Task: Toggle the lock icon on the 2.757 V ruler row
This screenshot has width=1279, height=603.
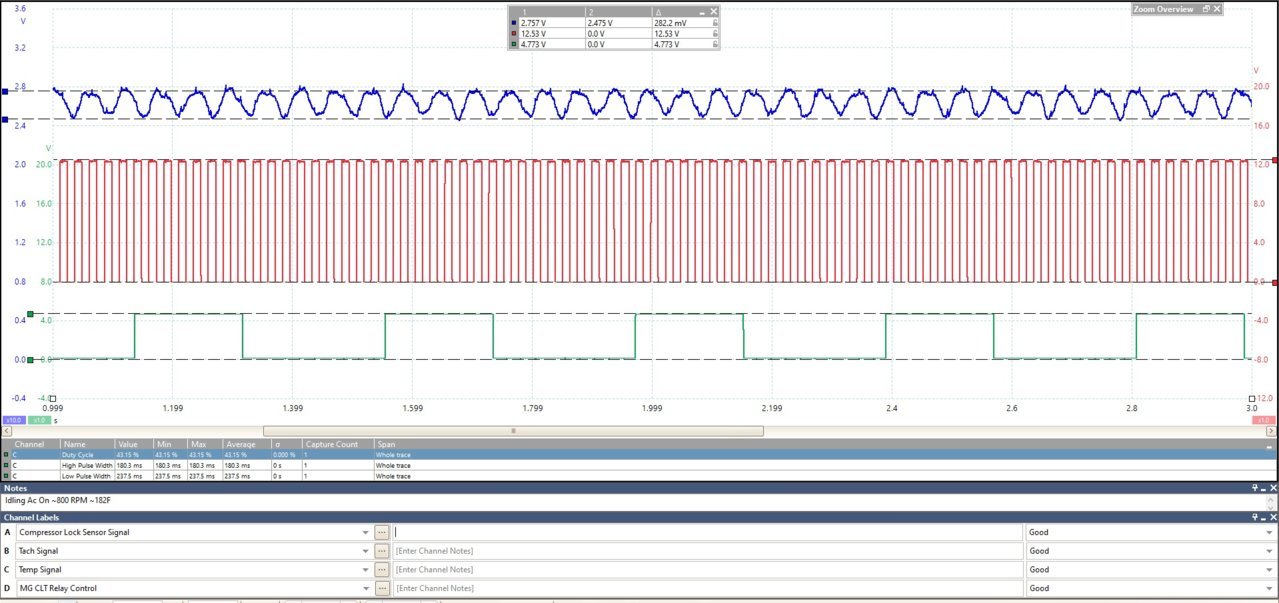Action: pyautogui.click(x=714, y=22)
